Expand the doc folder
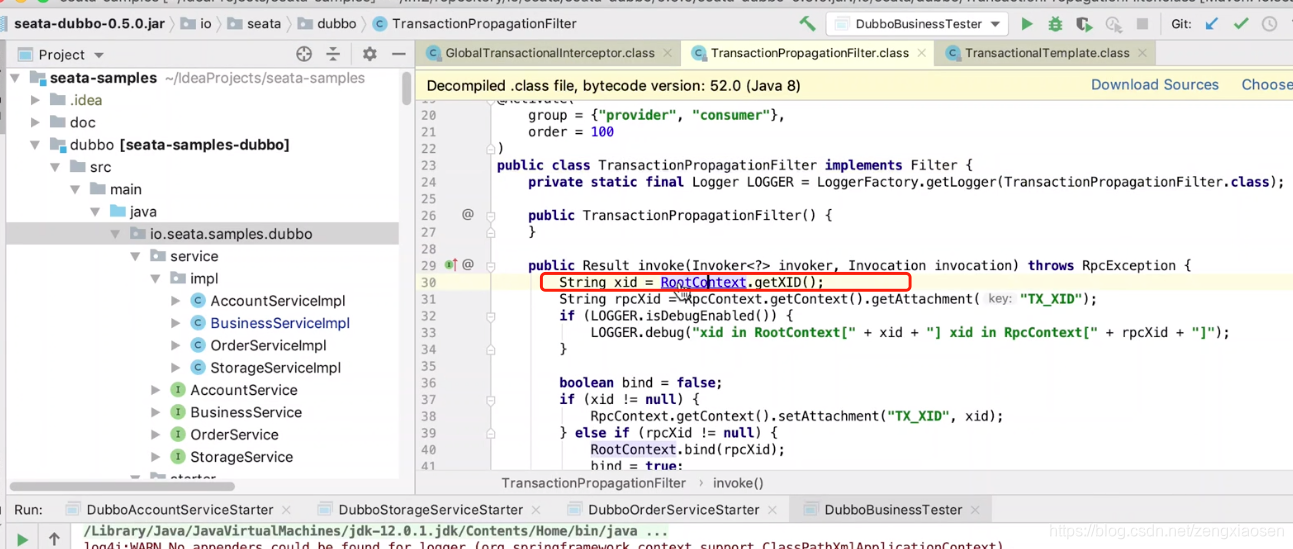The image size is (1293, 549). [35, 122]
